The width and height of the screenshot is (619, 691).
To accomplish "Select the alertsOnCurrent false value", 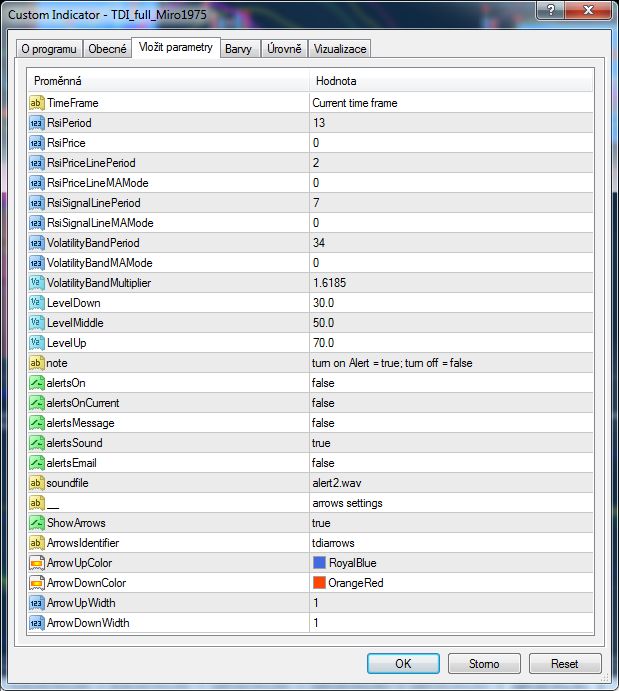I will point(323,403).
